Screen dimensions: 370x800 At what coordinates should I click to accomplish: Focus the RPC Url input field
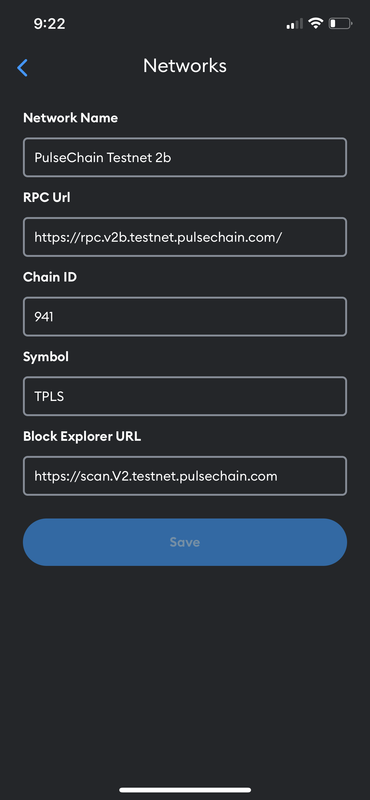(185, 237)
